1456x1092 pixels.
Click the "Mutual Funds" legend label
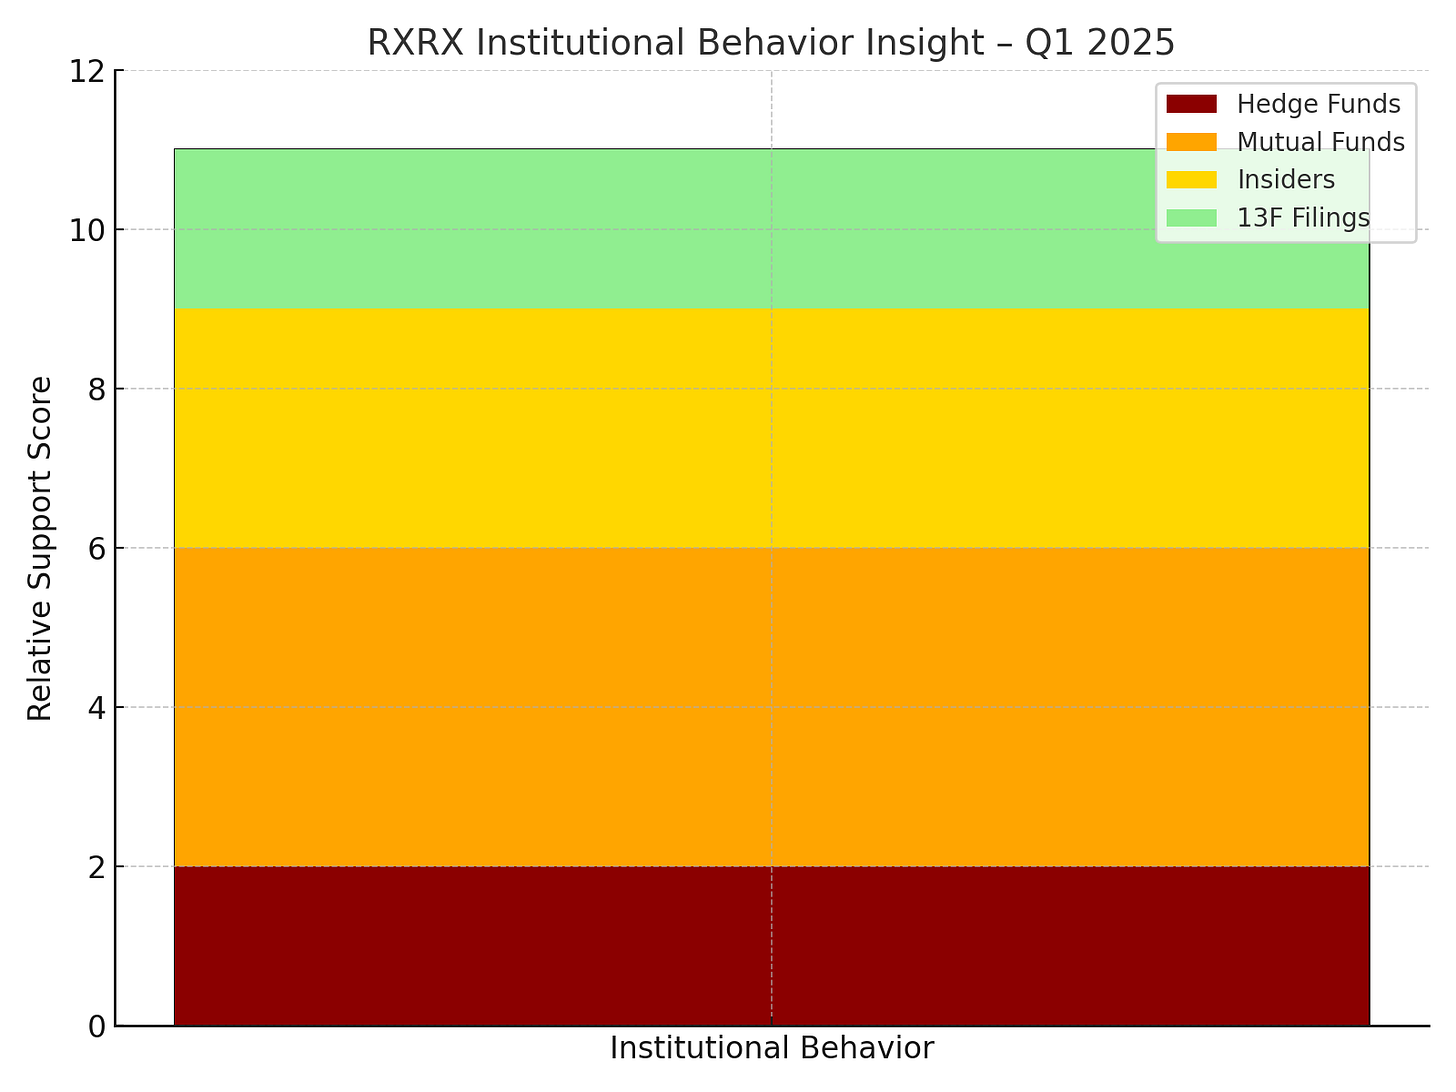tap(1321, 142)
